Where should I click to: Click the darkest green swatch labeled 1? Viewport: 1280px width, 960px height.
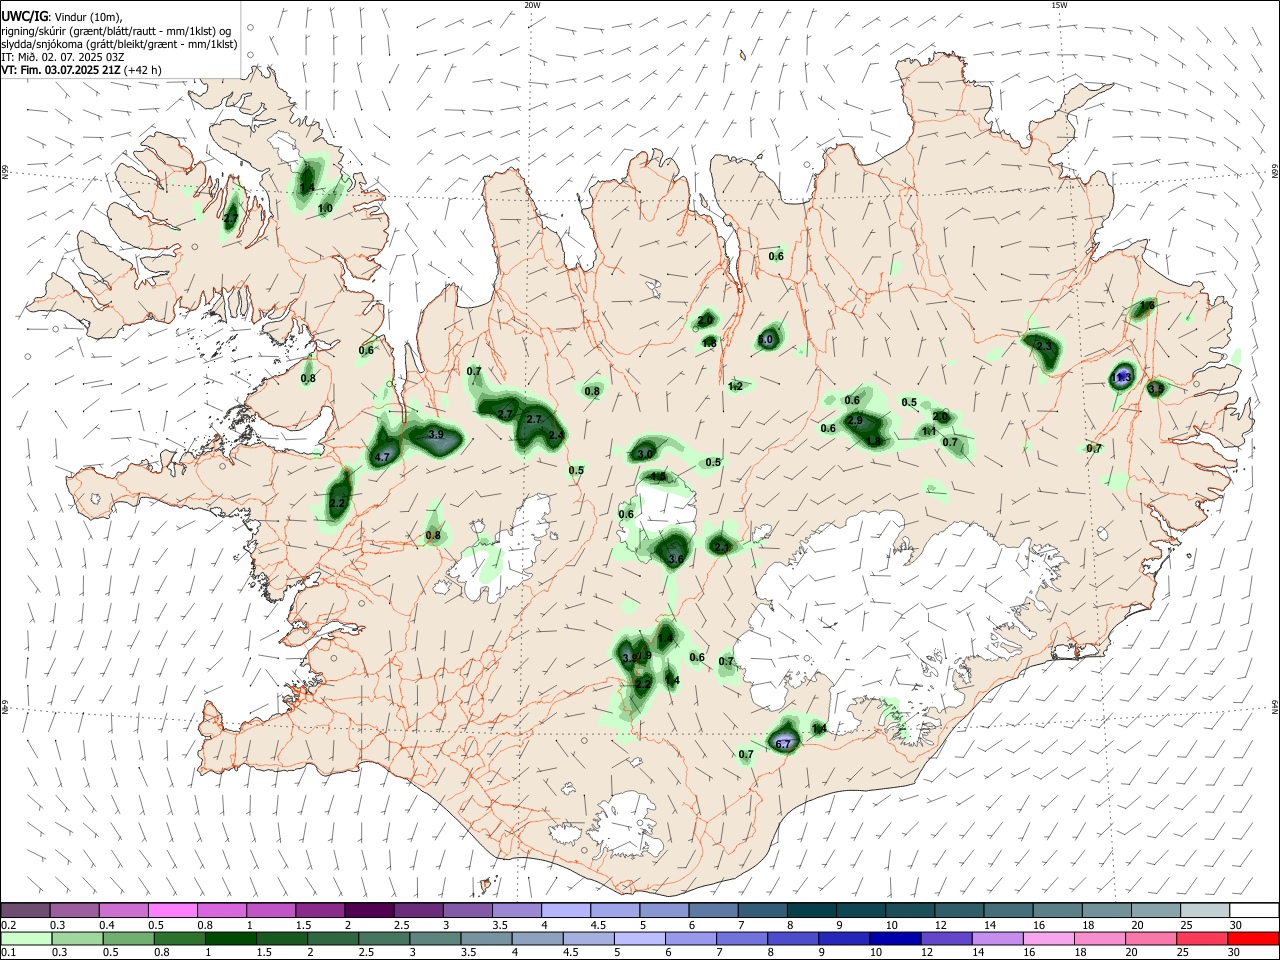click(231, 938)
